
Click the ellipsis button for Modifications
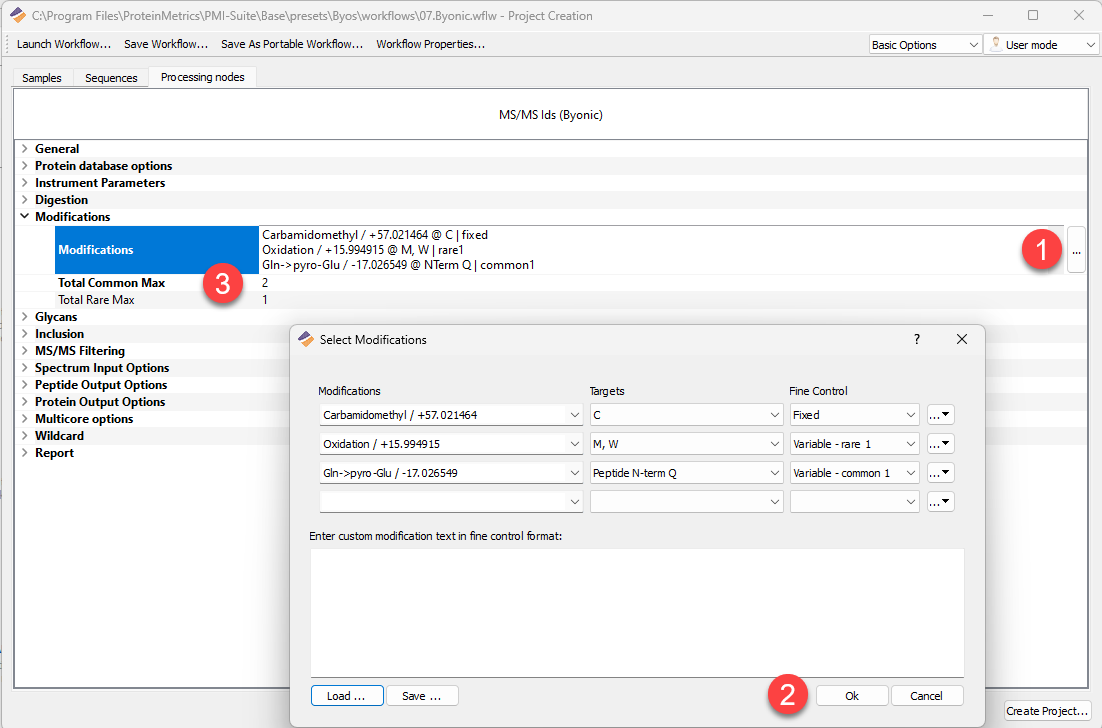(x=1076, y=250)
